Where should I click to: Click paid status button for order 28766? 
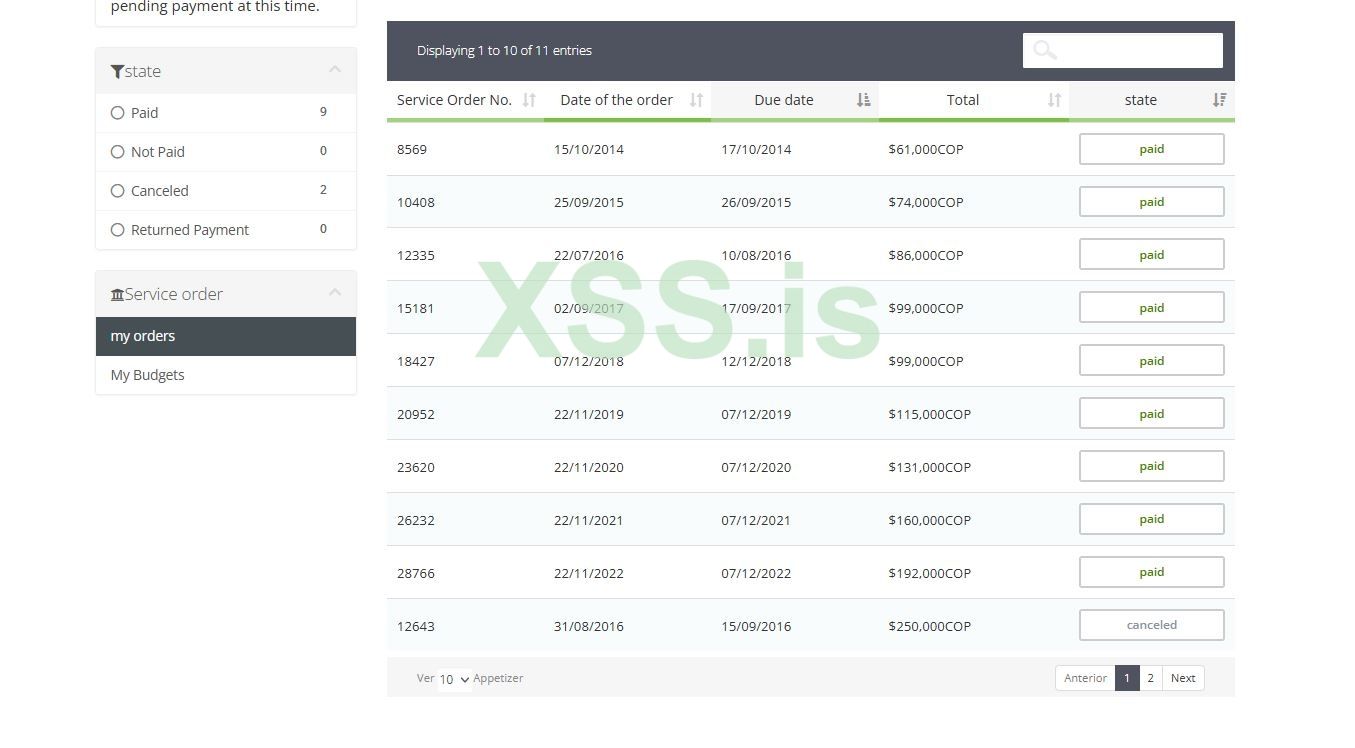[1152, 572]
